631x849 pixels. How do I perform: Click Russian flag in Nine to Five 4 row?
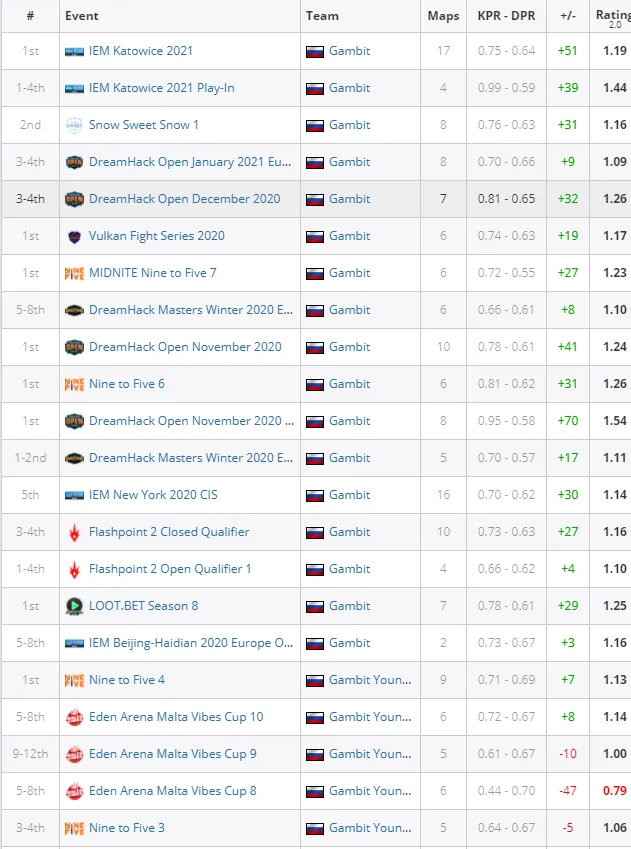click(315, 681)
